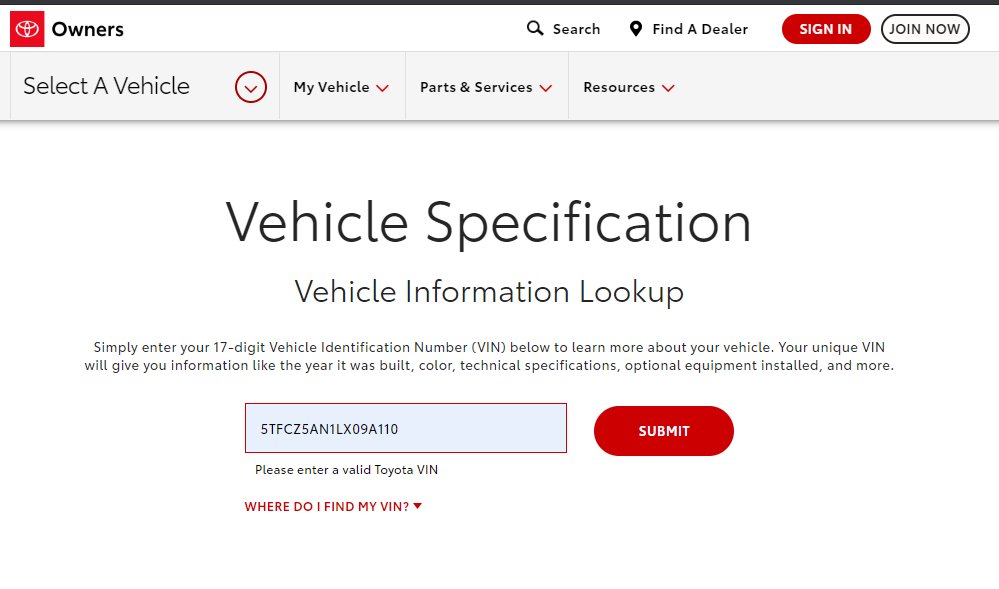Click the Find A Dealer location pin

tap(635, 29)
